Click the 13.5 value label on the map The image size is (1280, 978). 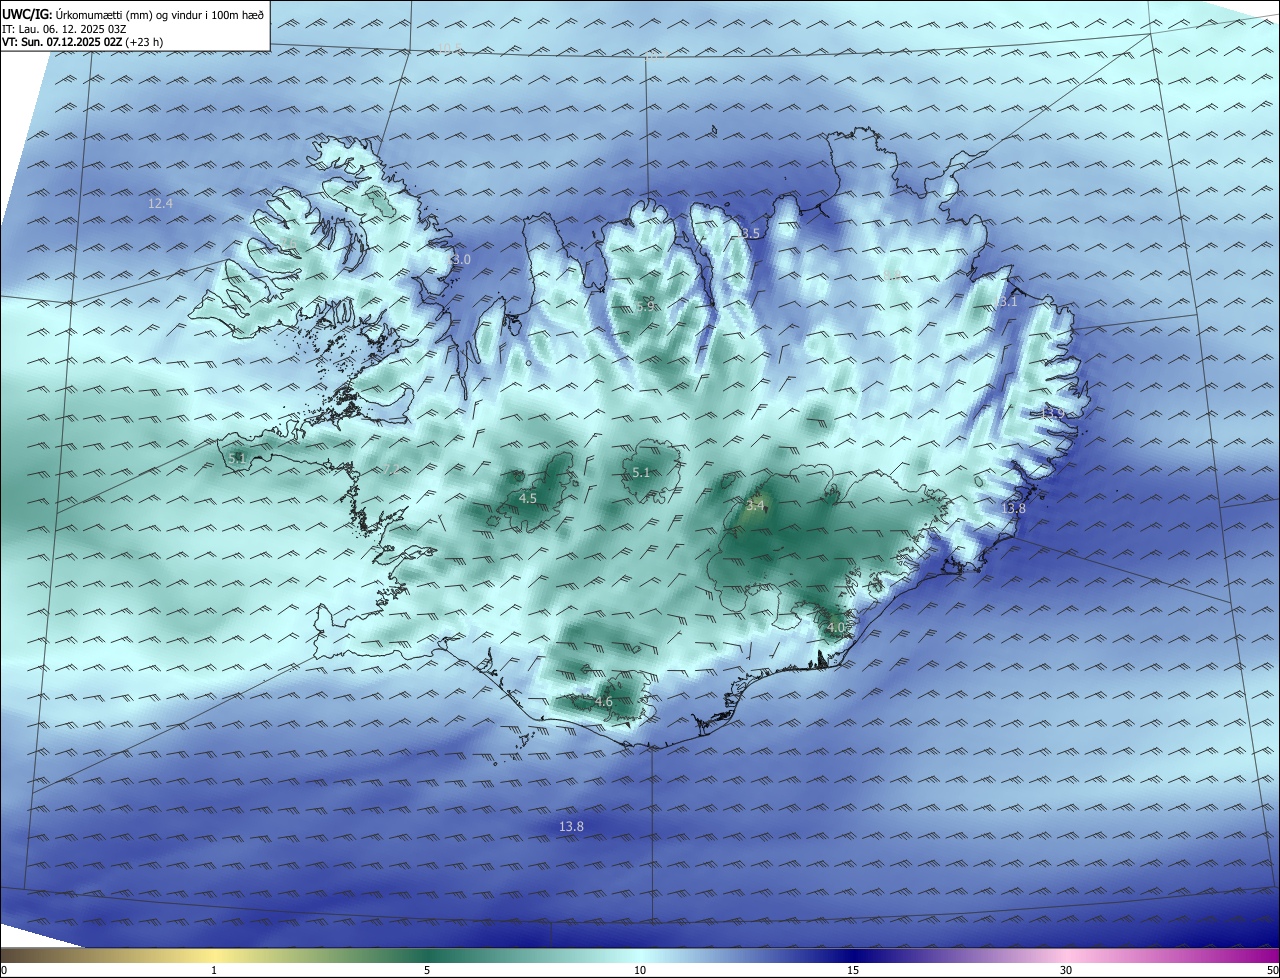(x=748, y=233)
